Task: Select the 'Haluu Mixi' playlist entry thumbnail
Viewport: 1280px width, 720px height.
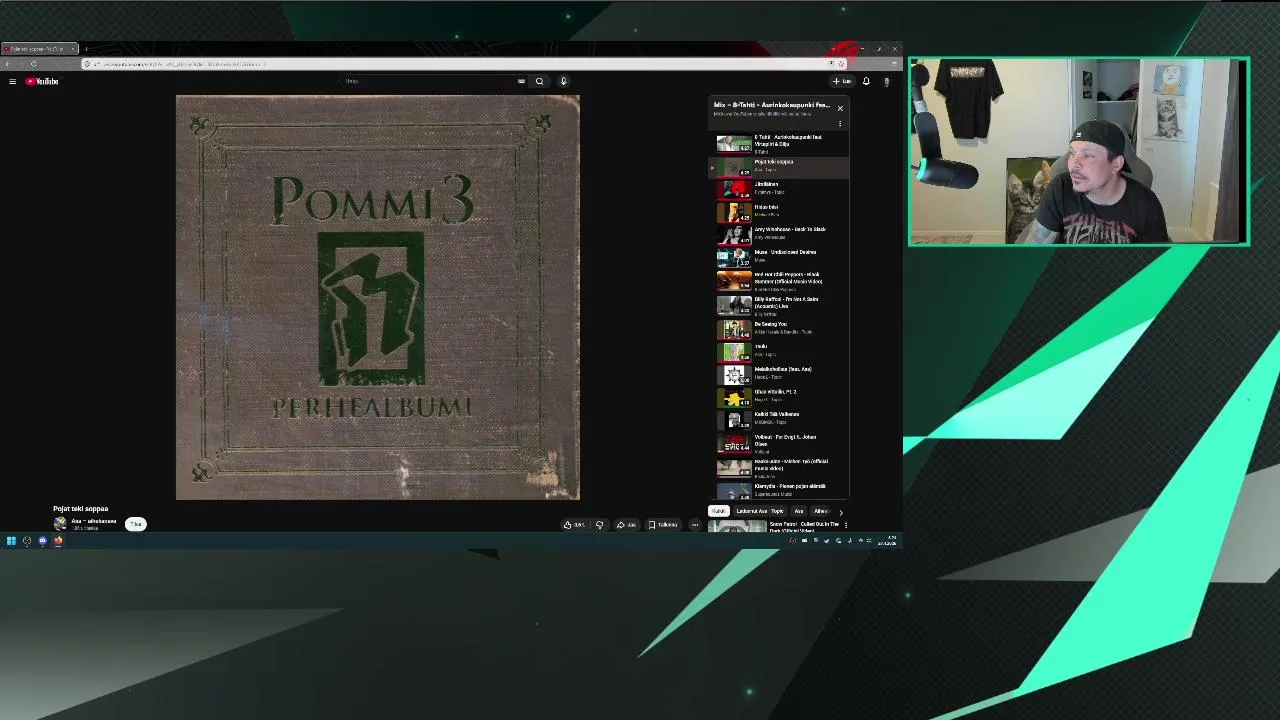Action: [x=734, y=212]
